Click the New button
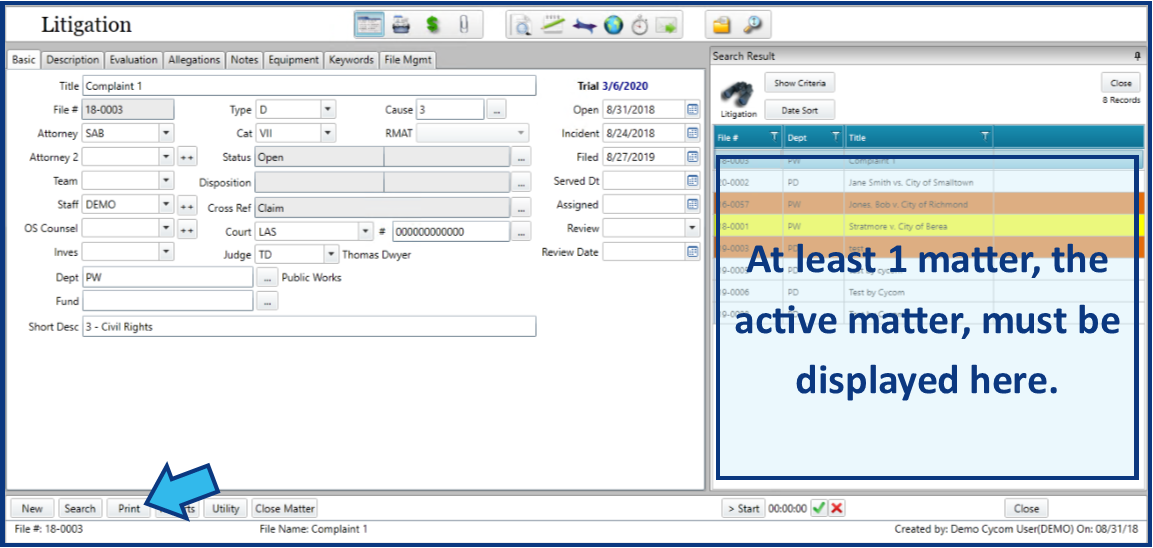Screen dimensions: 1153x548 [32, 508]
